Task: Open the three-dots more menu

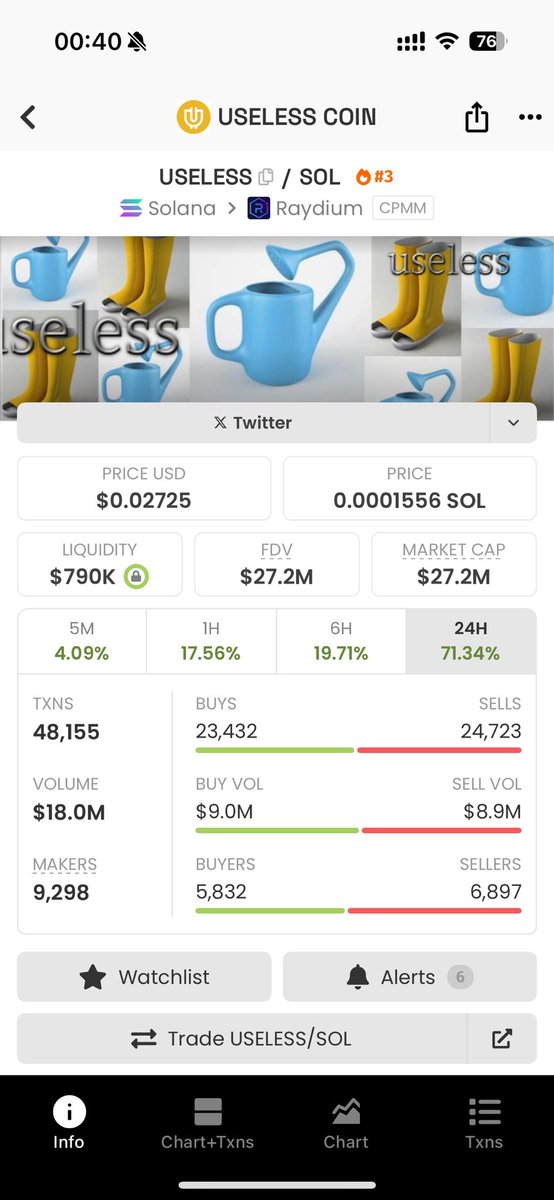Action: (x=530, y=117)
